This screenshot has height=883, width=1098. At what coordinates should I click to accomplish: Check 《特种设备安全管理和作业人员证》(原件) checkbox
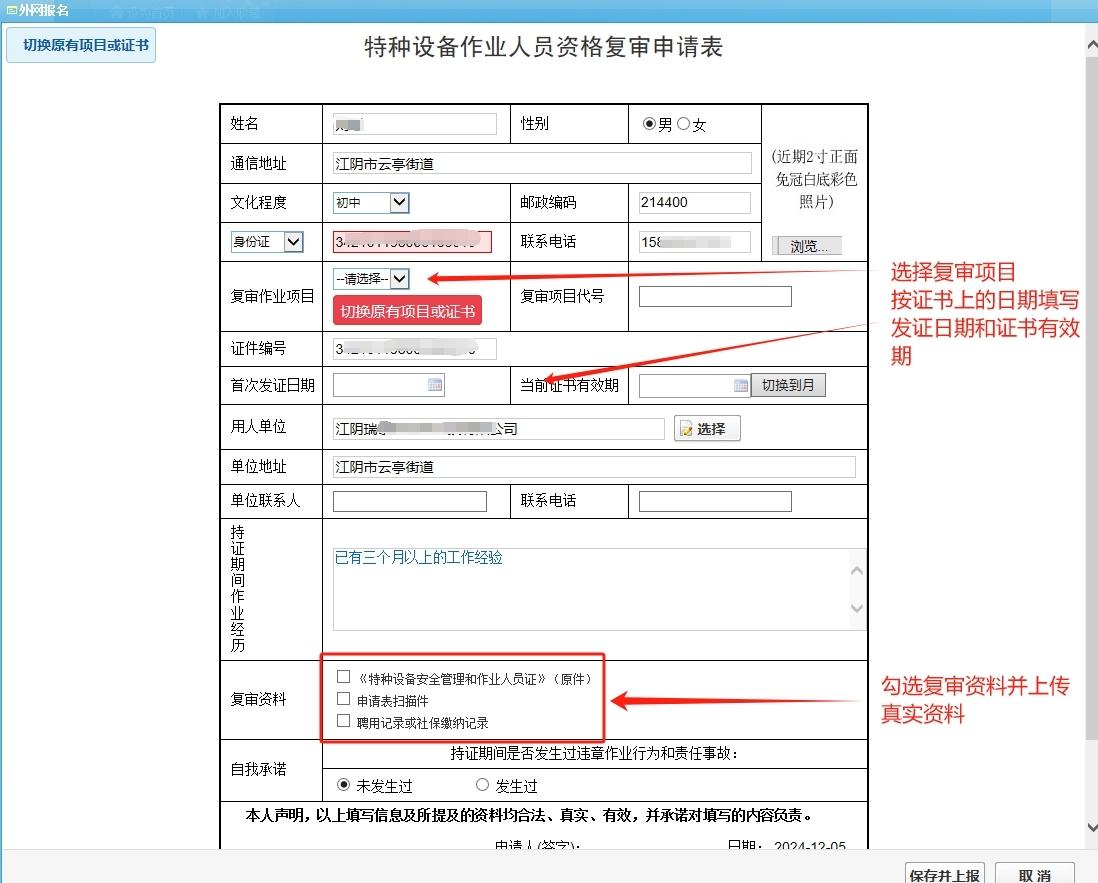[343, 676]
